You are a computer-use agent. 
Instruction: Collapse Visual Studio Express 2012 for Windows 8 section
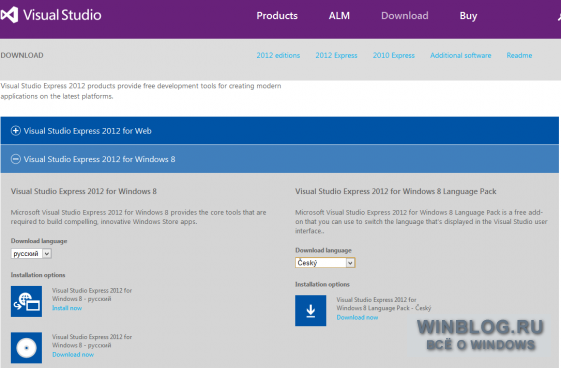(280, 159)
